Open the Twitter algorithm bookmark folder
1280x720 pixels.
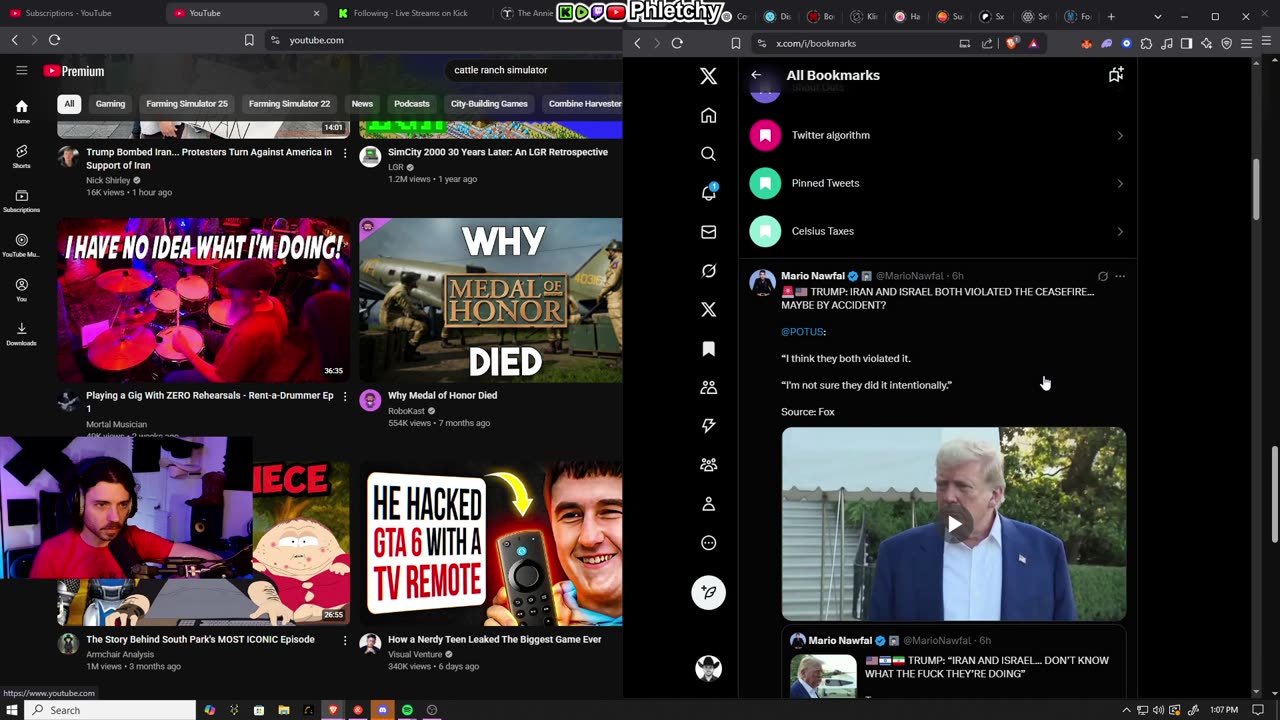coord(938,135)
